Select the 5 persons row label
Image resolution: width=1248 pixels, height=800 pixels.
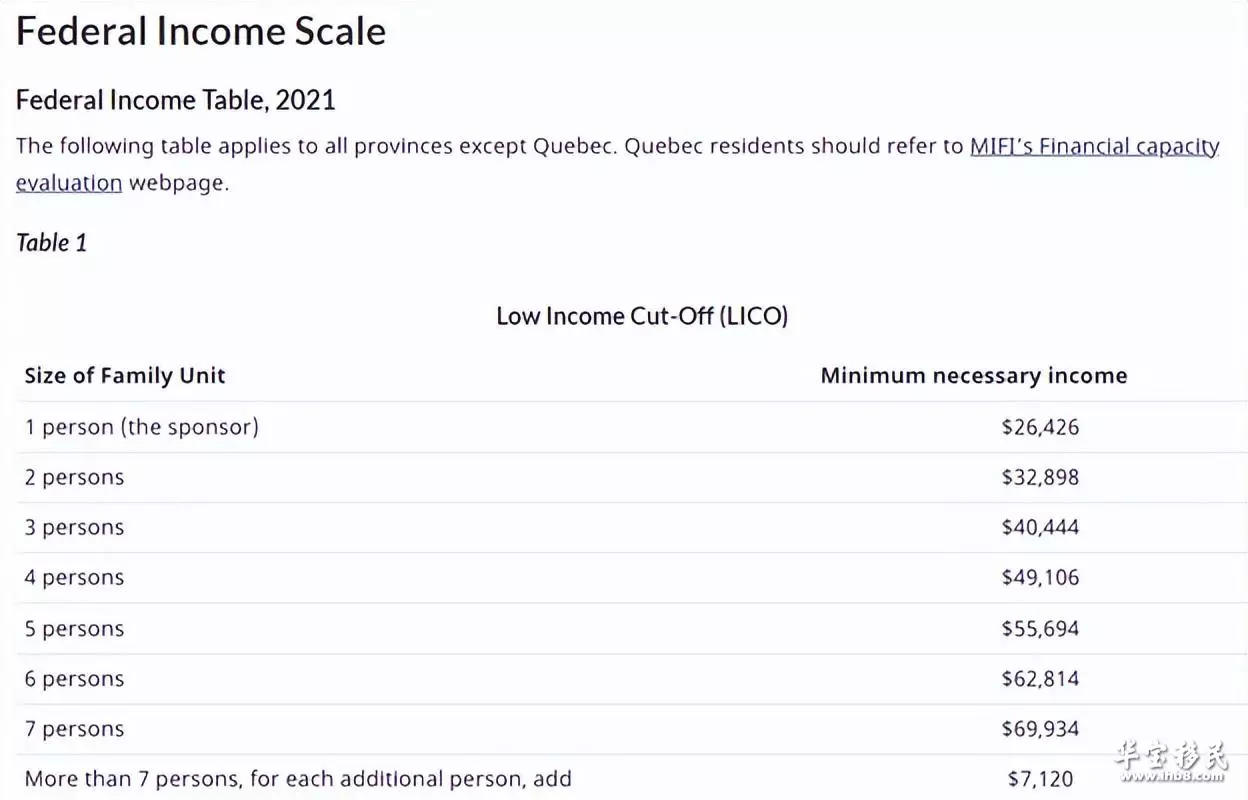(x=74, y=629)
